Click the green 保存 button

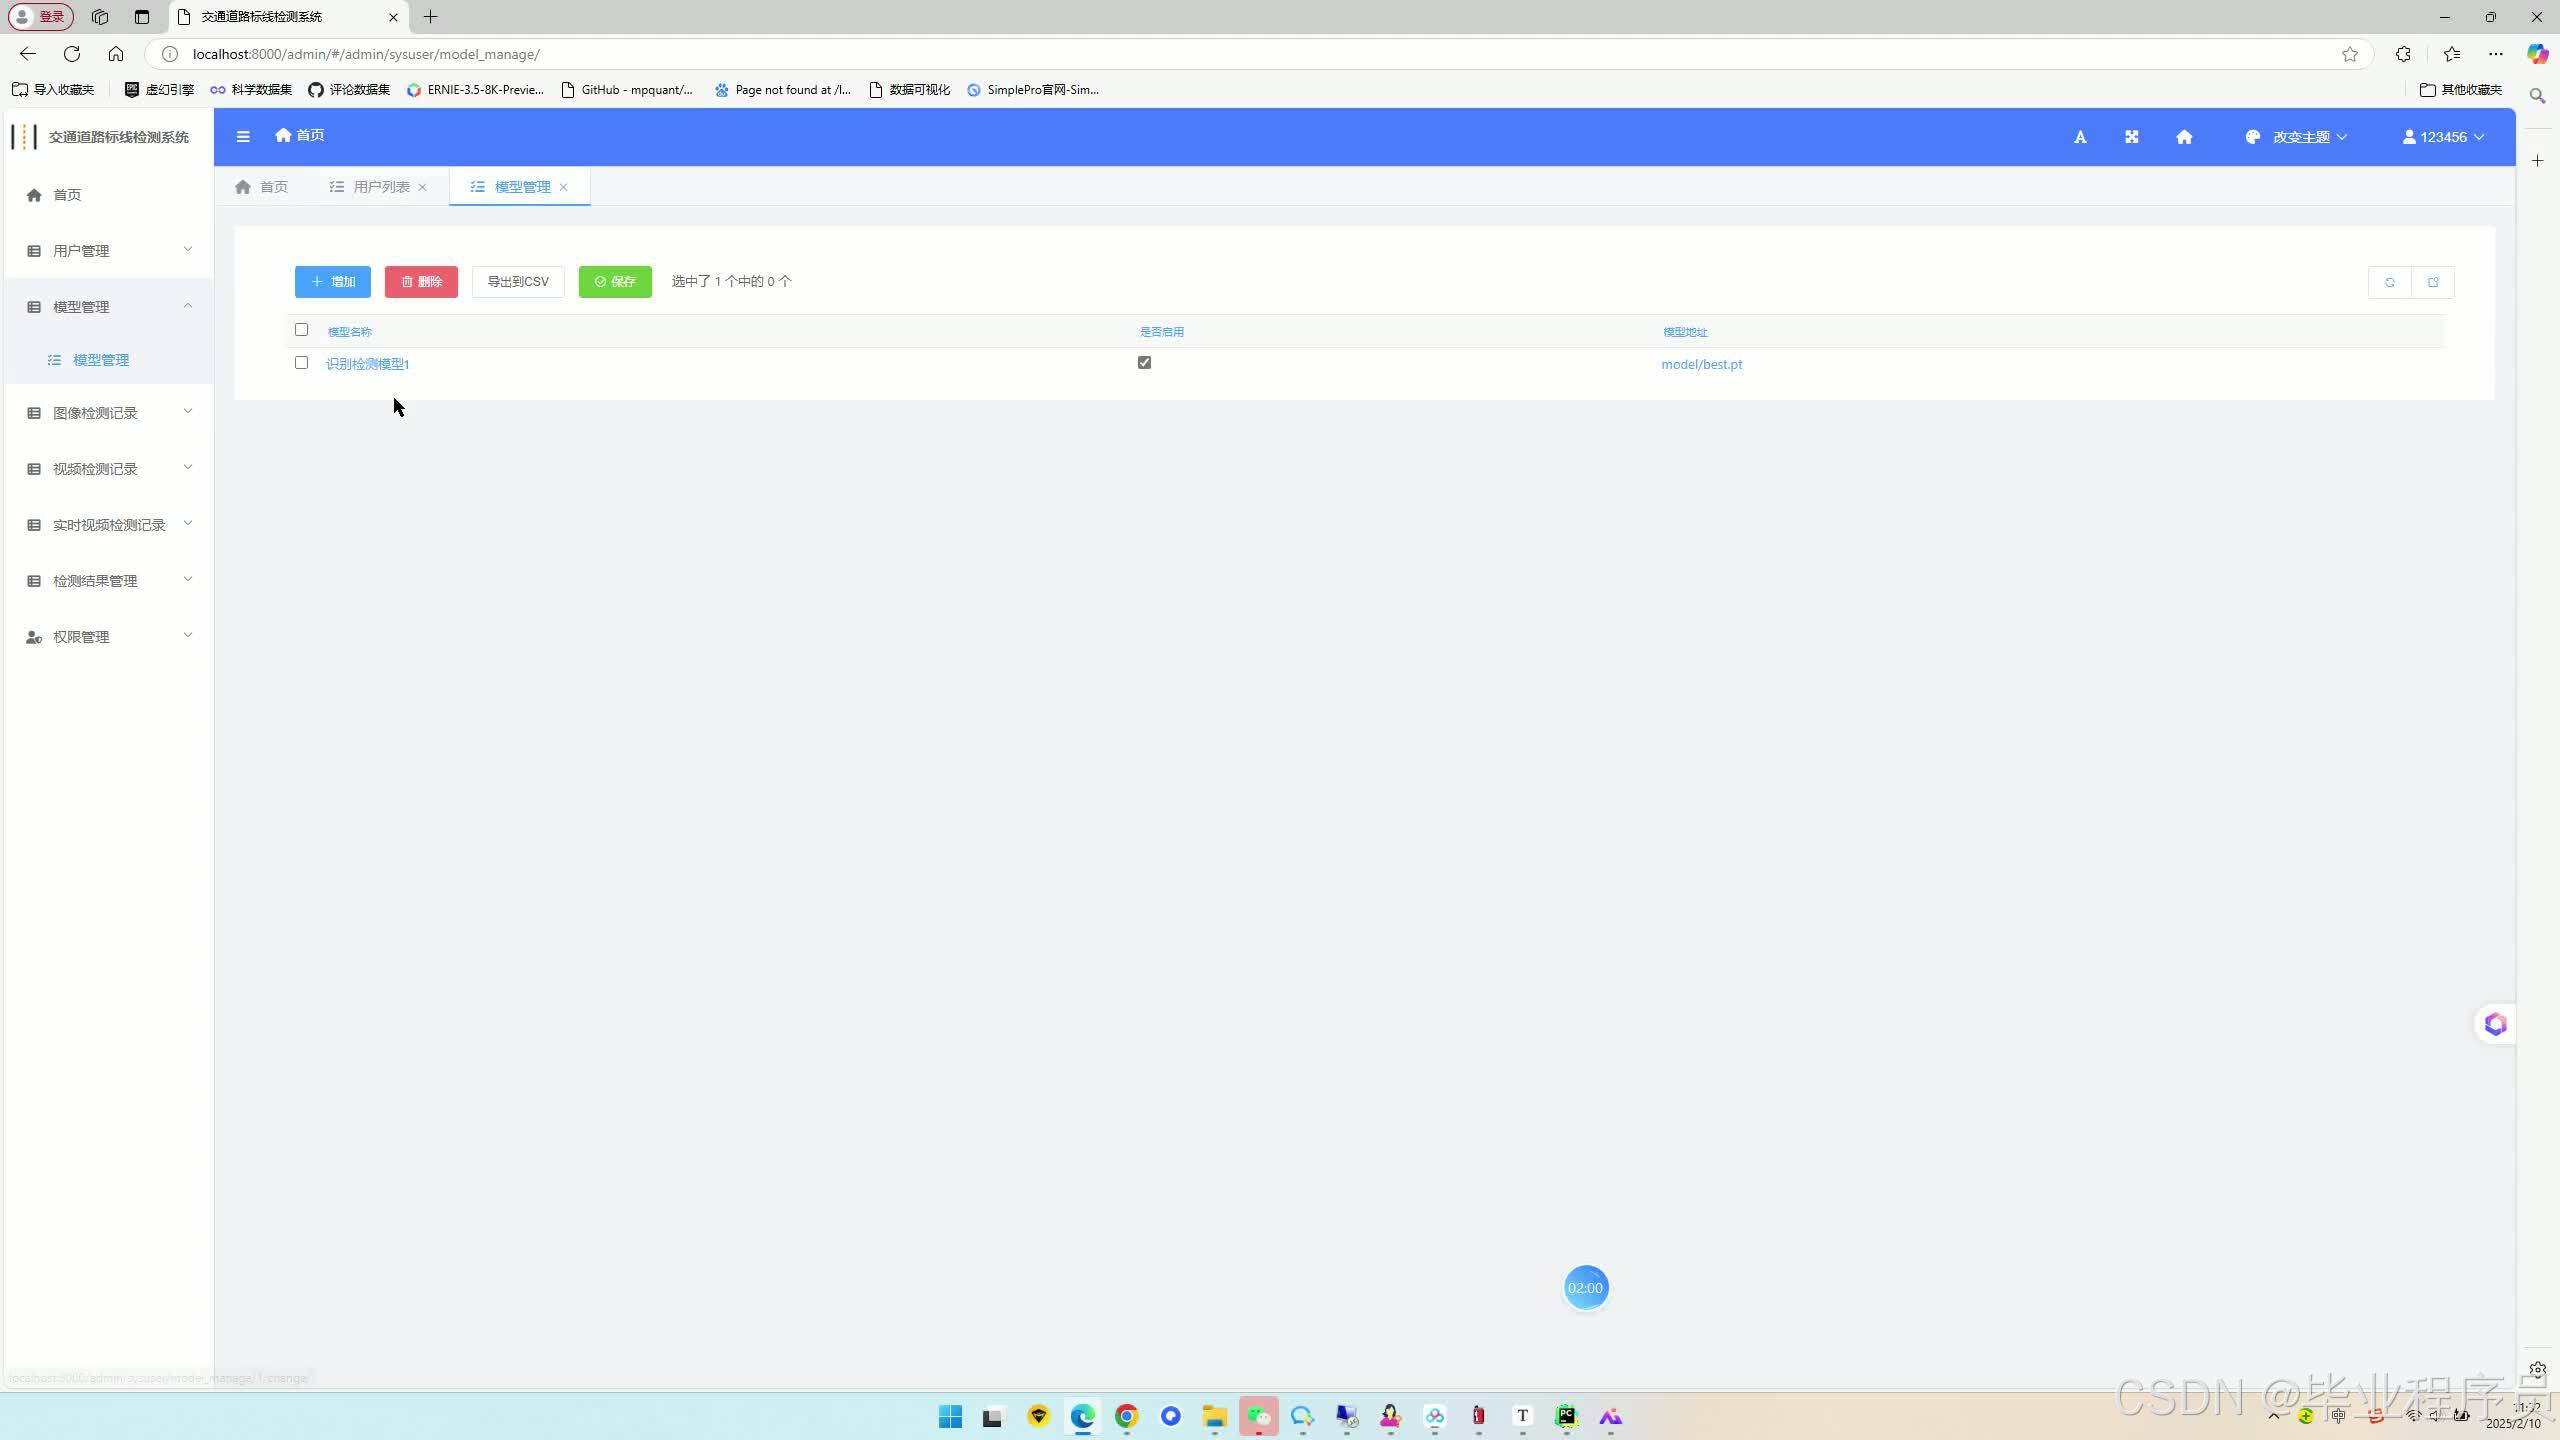tap(615, 282)
